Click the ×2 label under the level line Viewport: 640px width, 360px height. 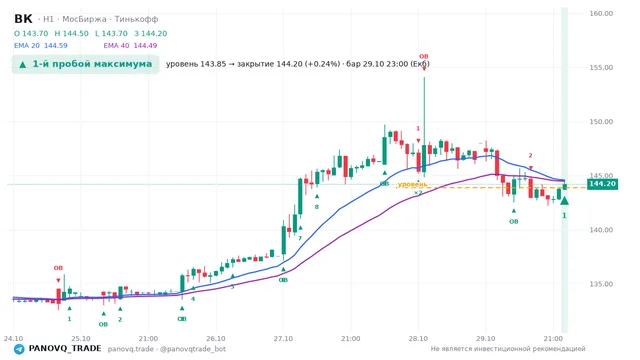point(418,193)
